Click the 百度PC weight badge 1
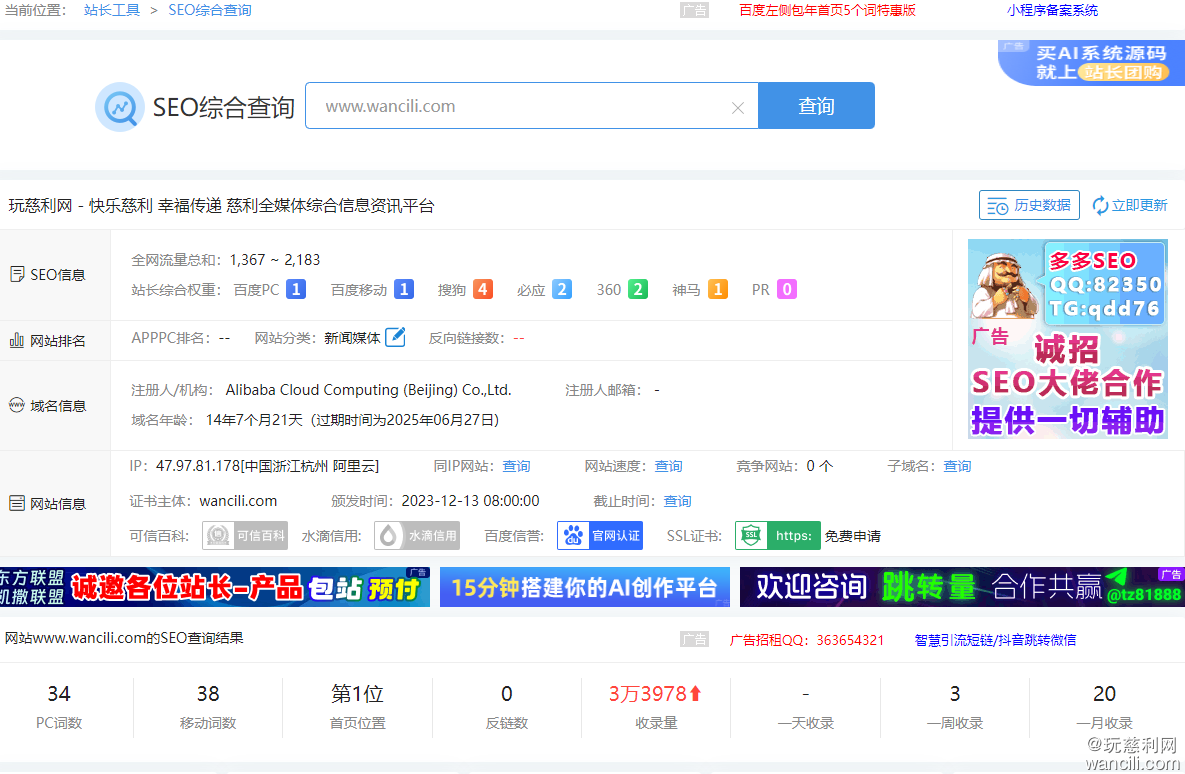The height and width of the screenshot is (774, 1185). [x=296, y=289]
